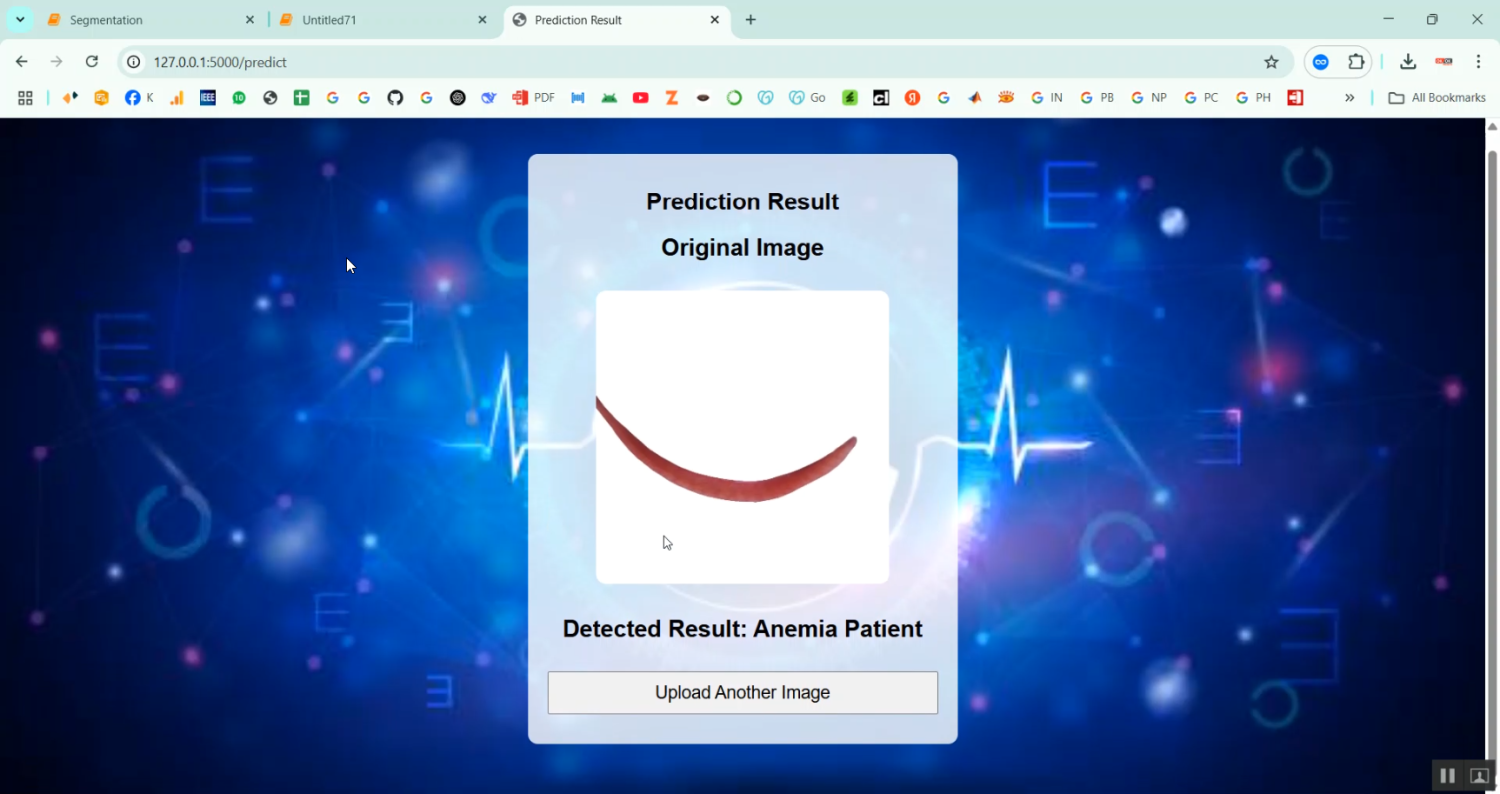
Task: Open the GitHub bookmark
Action: coord(395,97)
